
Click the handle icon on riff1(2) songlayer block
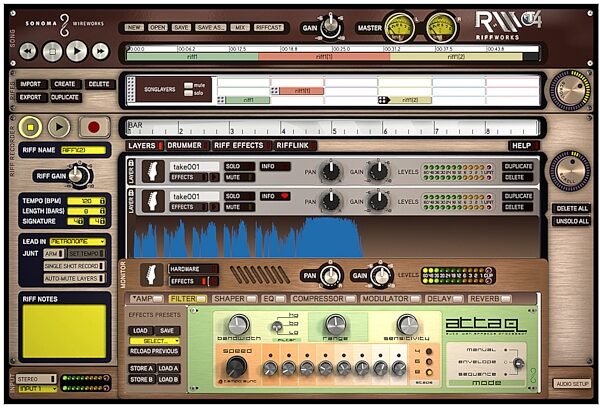click(383, 100)
